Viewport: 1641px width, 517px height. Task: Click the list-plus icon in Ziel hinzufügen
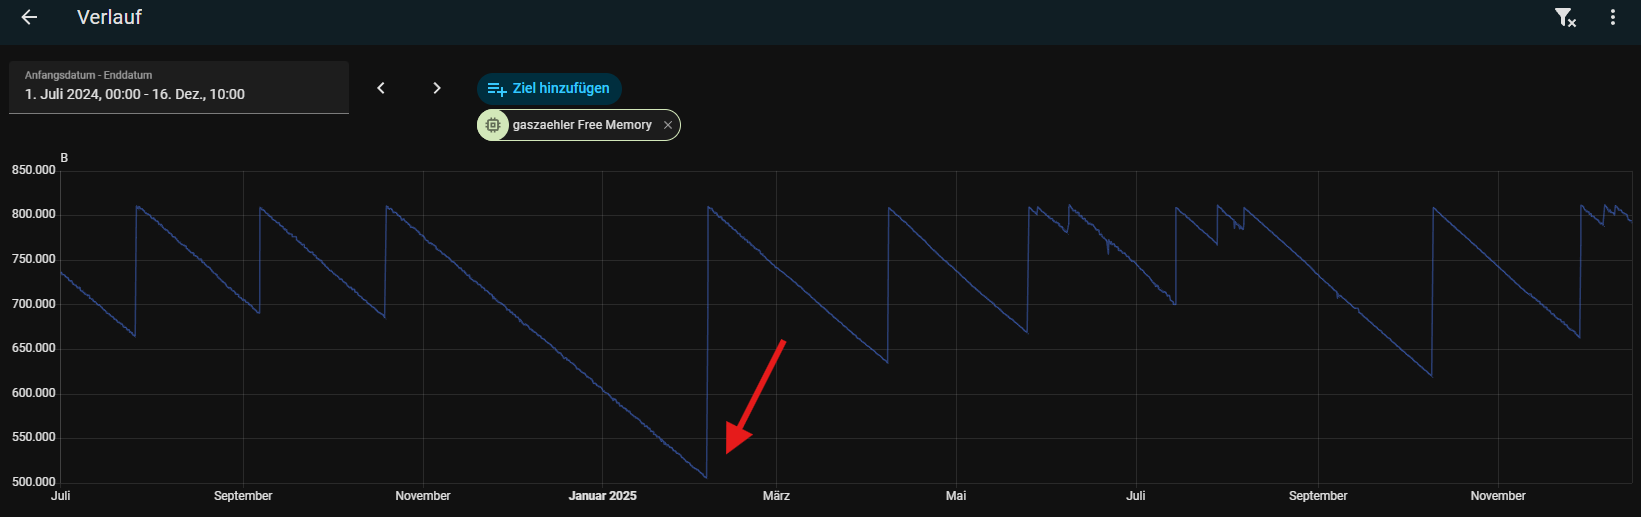click(x=496, y=89)
